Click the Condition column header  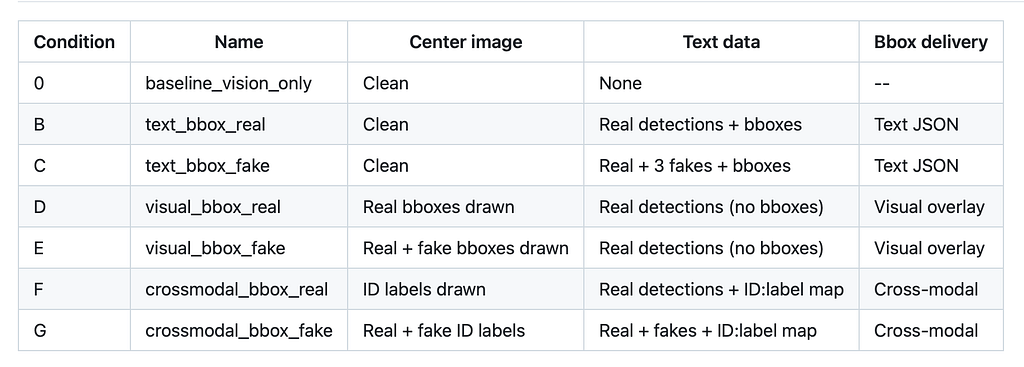coord(74,42)
